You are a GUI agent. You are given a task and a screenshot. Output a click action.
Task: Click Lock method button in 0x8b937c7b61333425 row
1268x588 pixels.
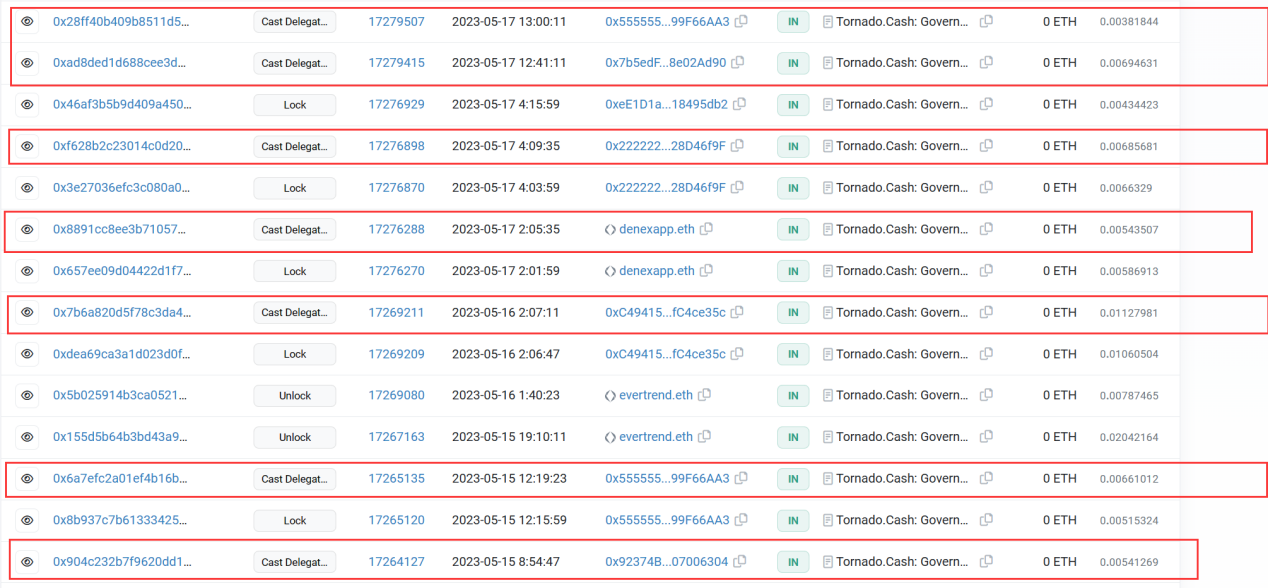tap(294, 520)
